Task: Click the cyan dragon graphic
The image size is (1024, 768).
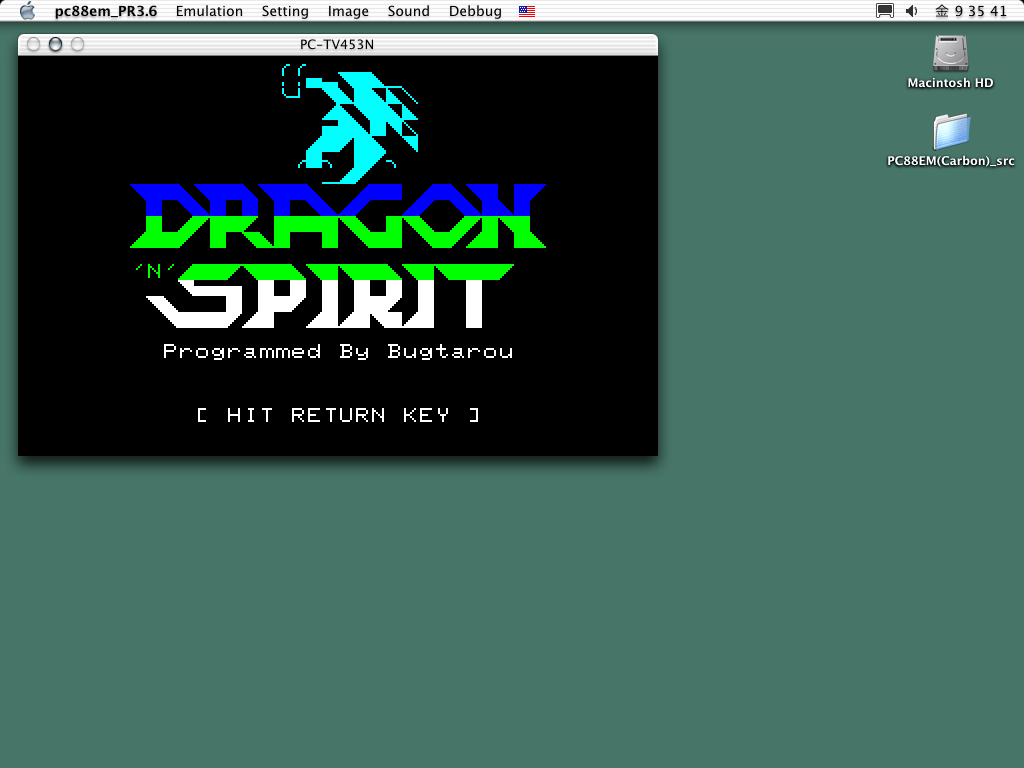Action: (x=351, y=123)
